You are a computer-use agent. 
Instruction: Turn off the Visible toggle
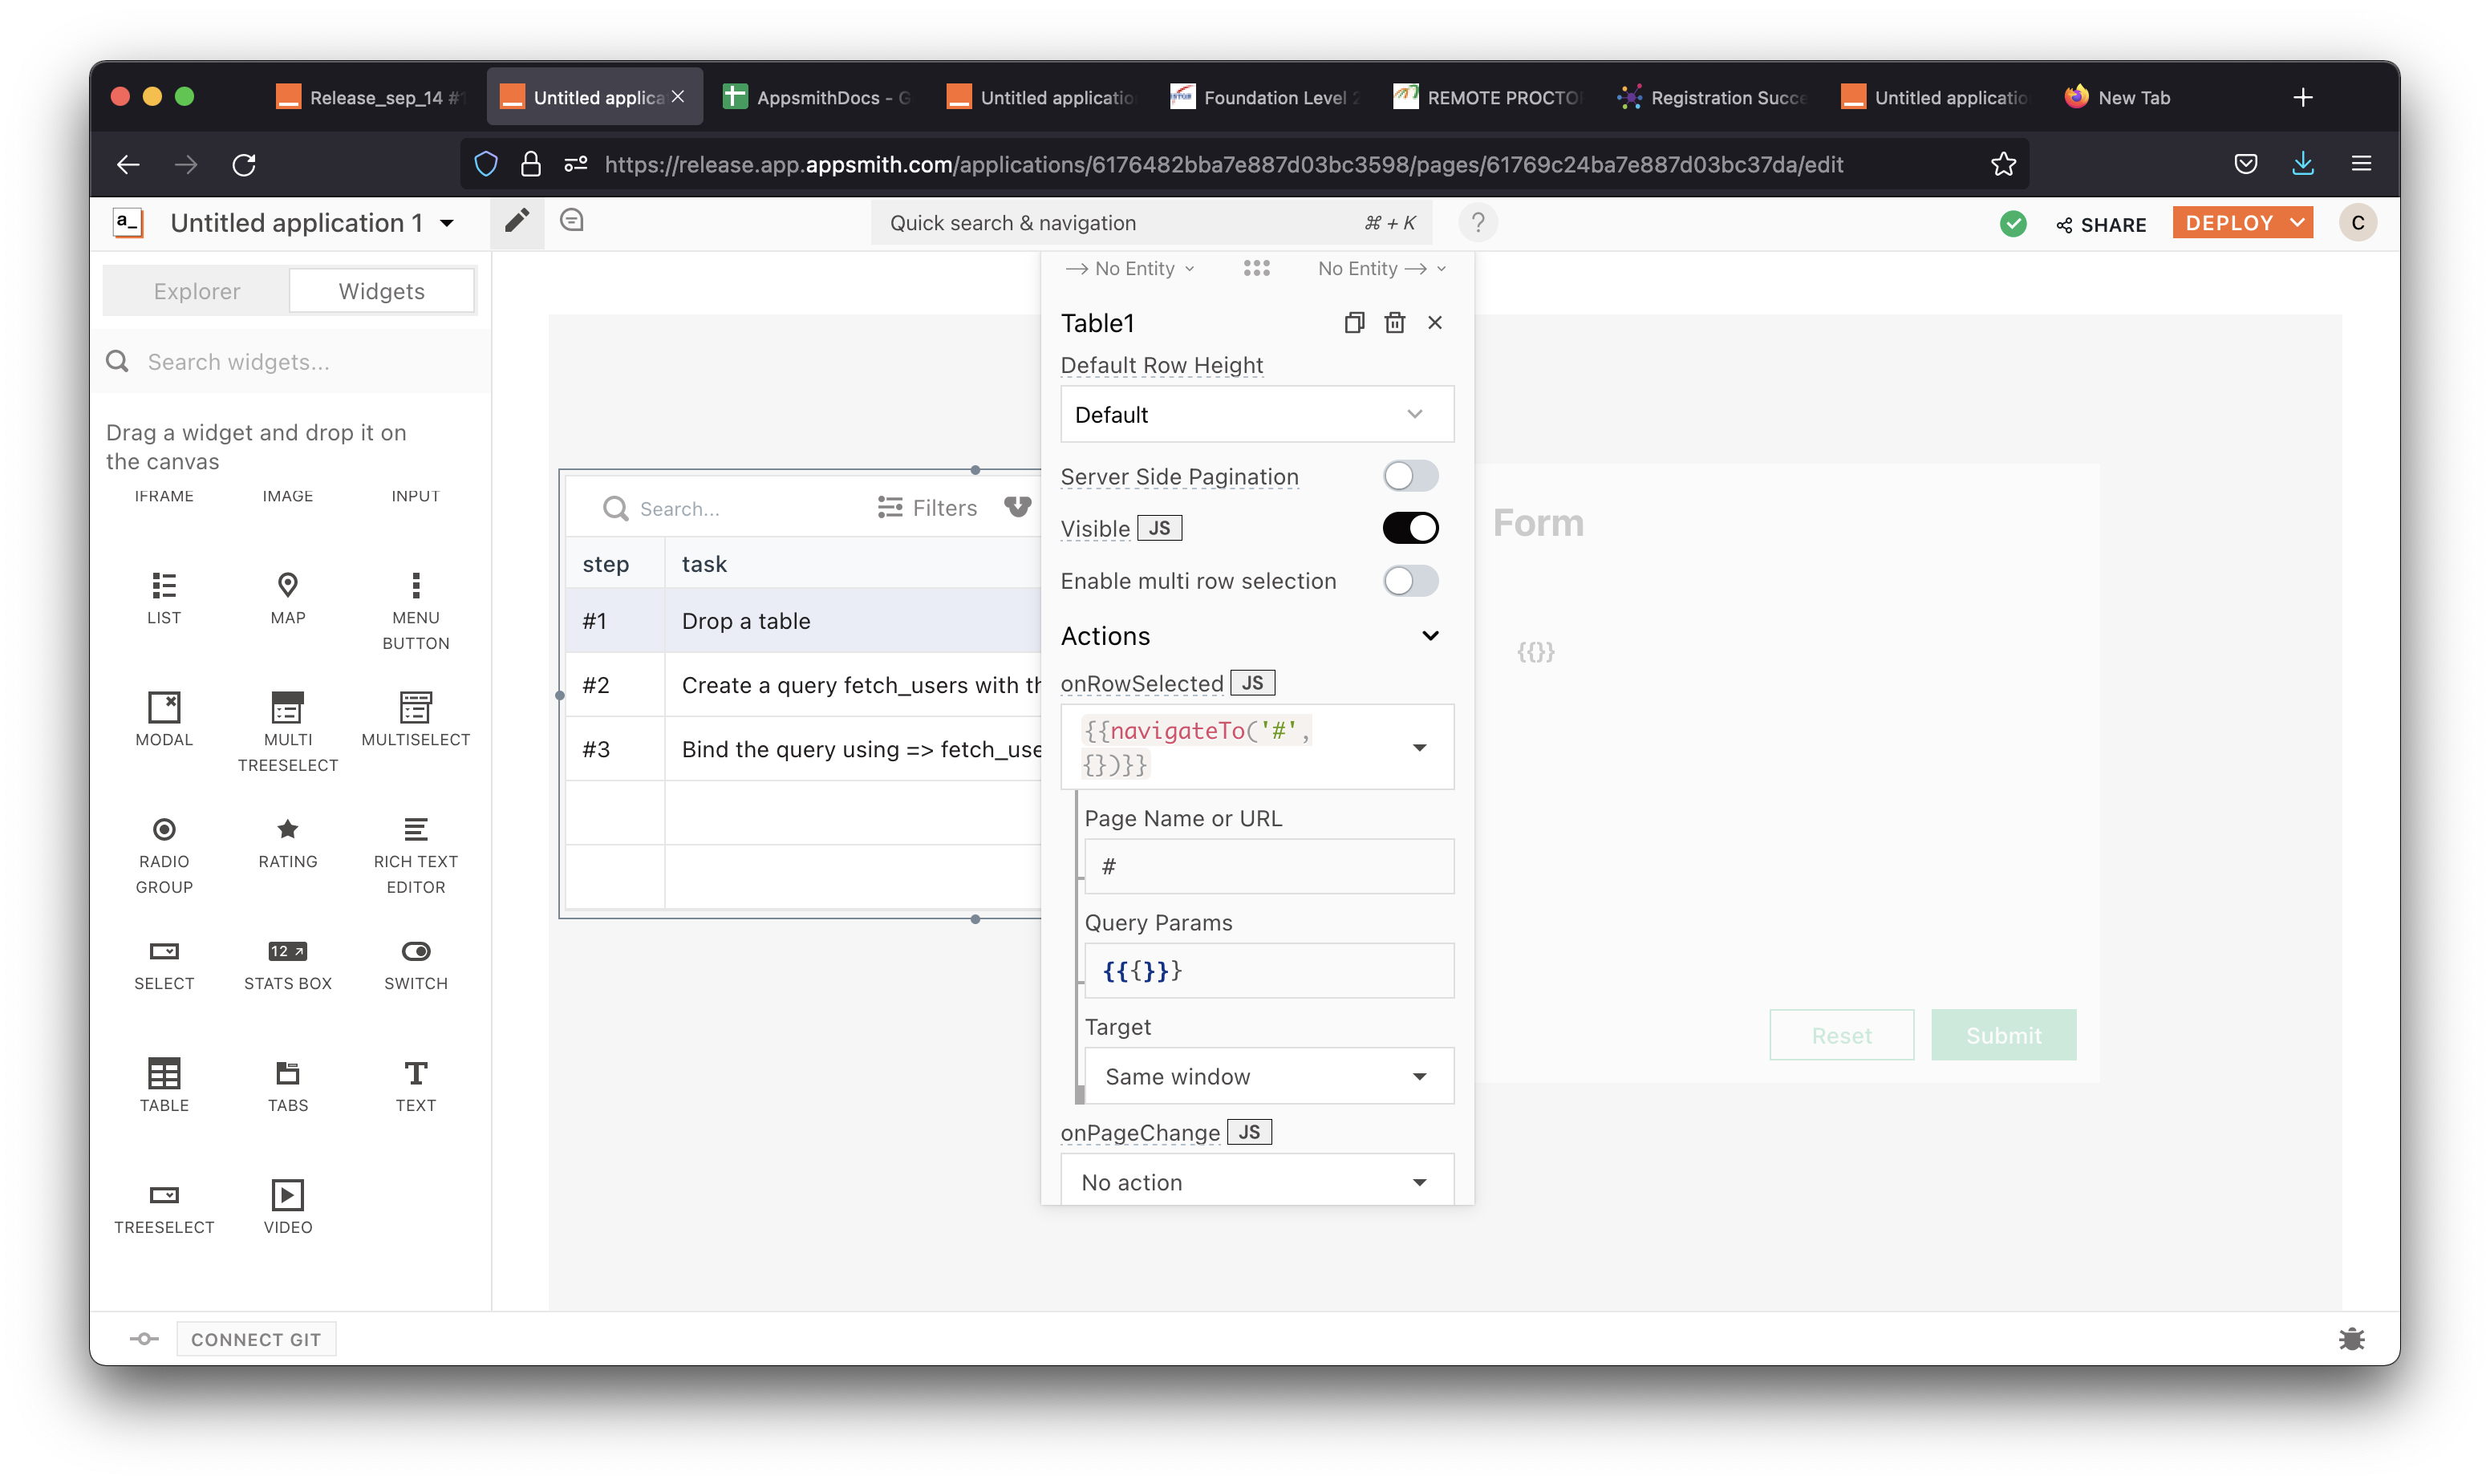click(x=1410, y=528)
